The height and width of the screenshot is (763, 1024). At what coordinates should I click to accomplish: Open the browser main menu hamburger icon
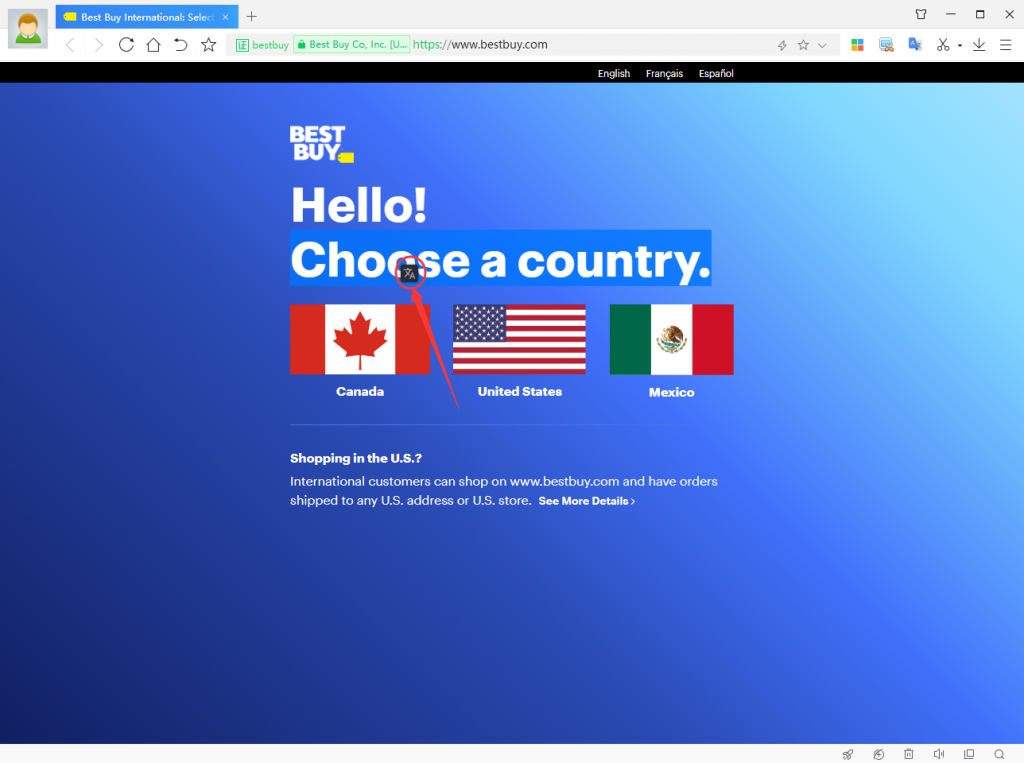click(x=1006, y=44)
